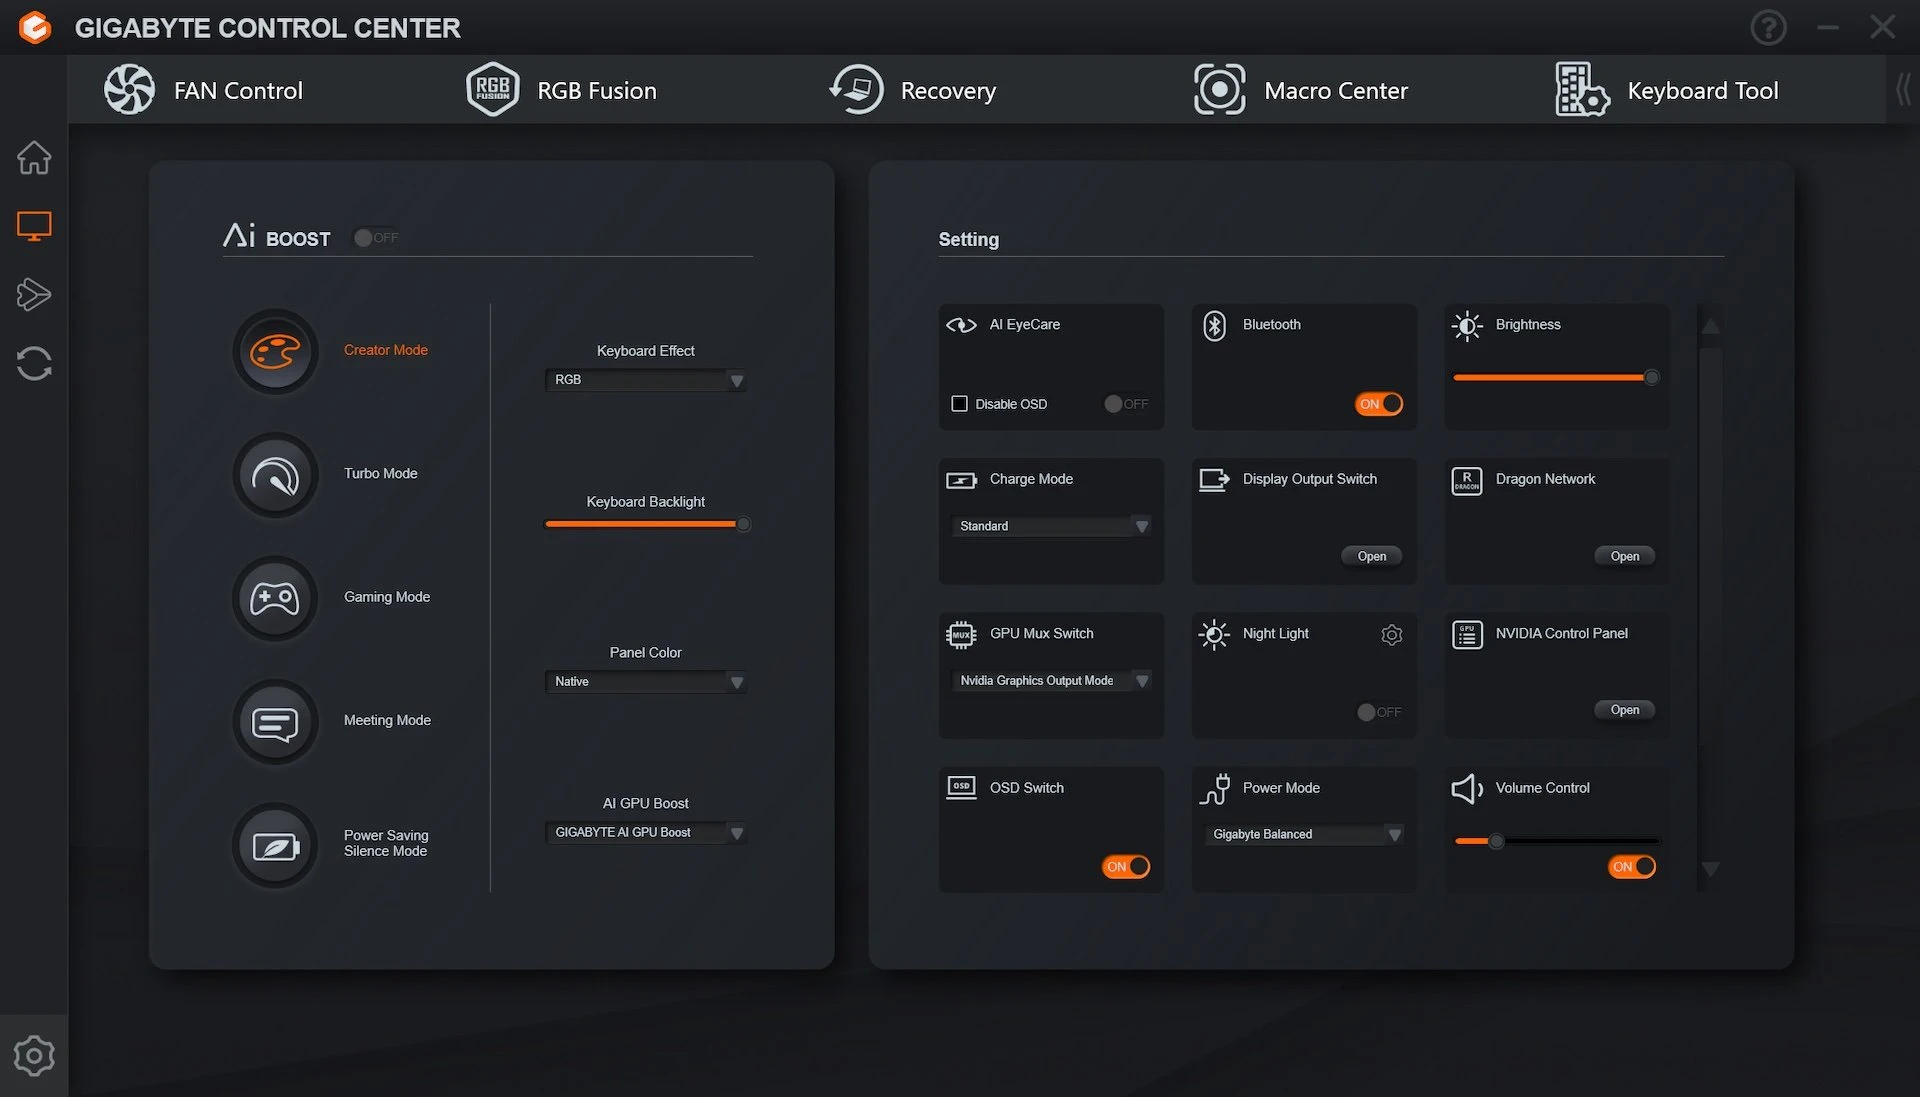Click the GPU Mux Switch chip icon
The height and width of the screenshot is (1097, 1920).
[x=961, y=634]
